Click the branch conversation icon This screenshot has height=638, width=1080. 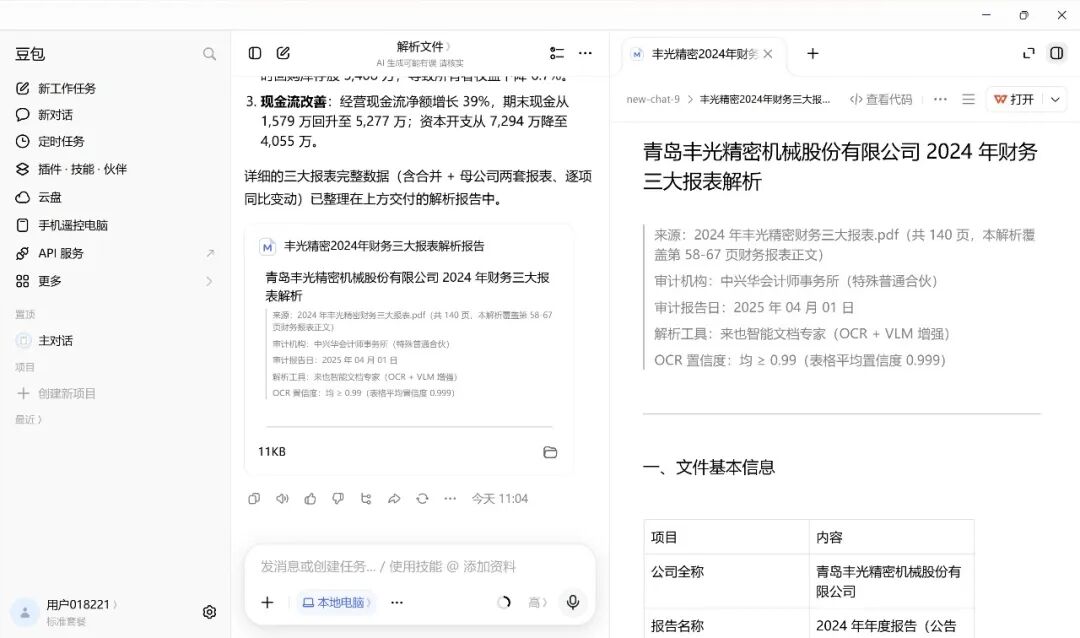click(366, 498)
